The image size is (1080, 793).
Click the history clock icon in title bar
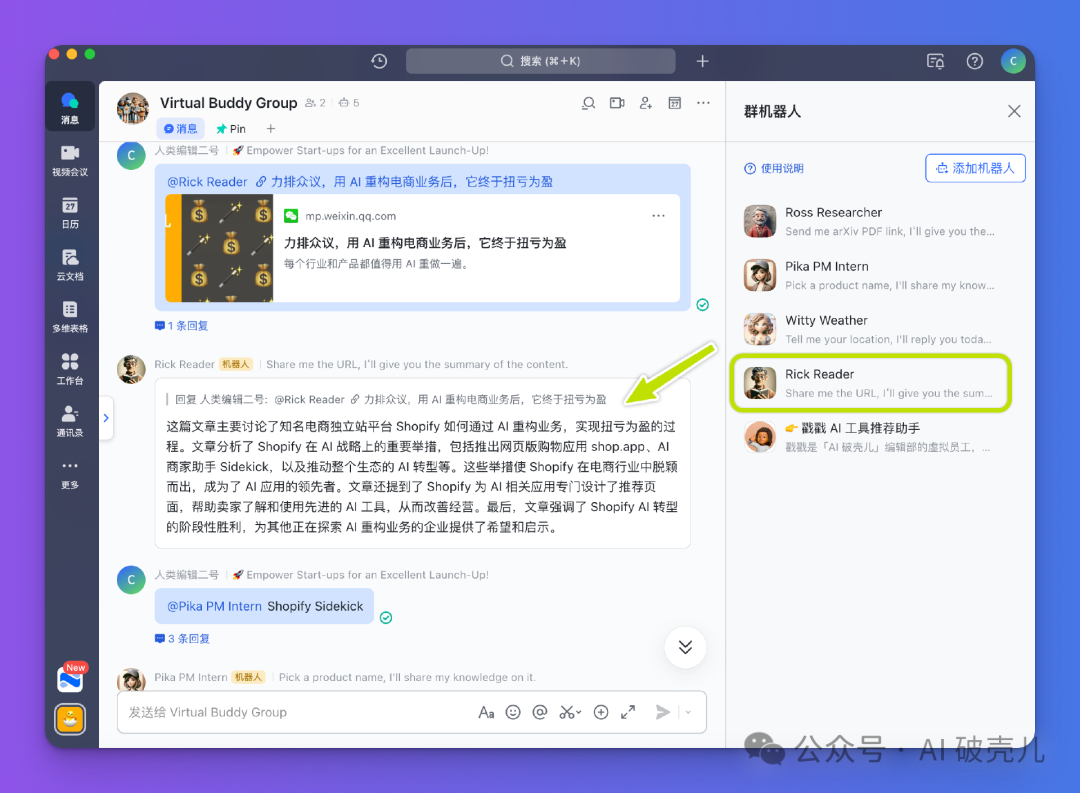tap(379, 61)
